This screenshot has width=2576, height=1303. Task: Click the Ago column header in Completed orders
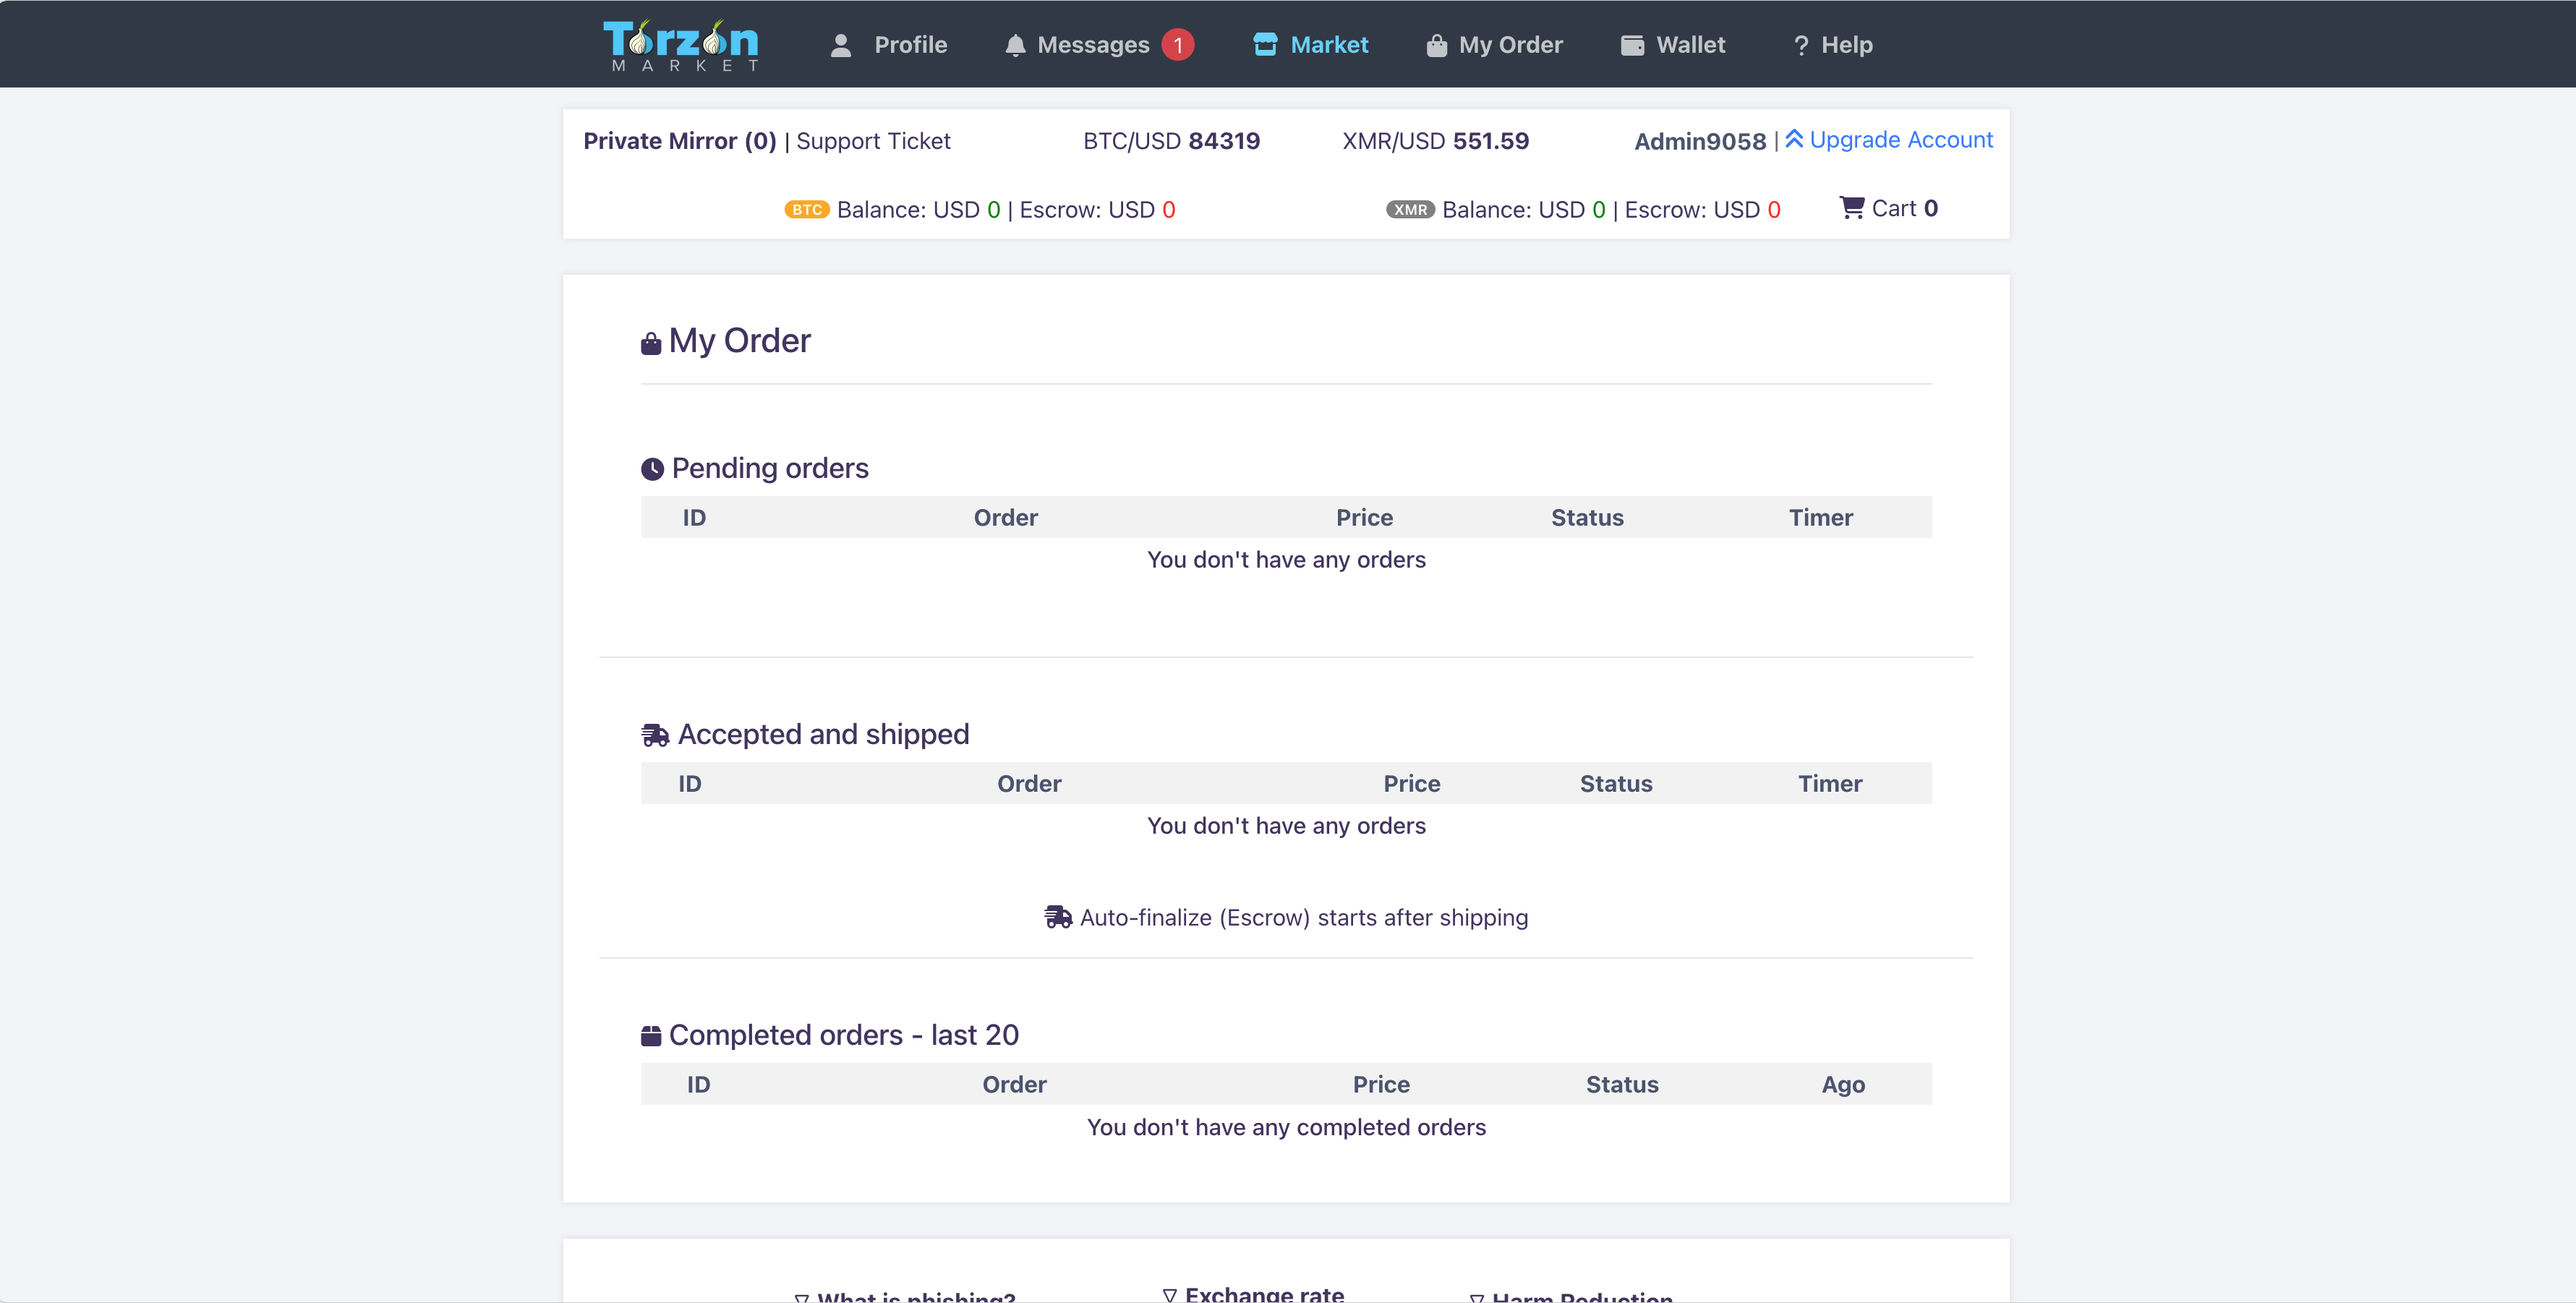pyautogui.click(x=1843, y=1085)
